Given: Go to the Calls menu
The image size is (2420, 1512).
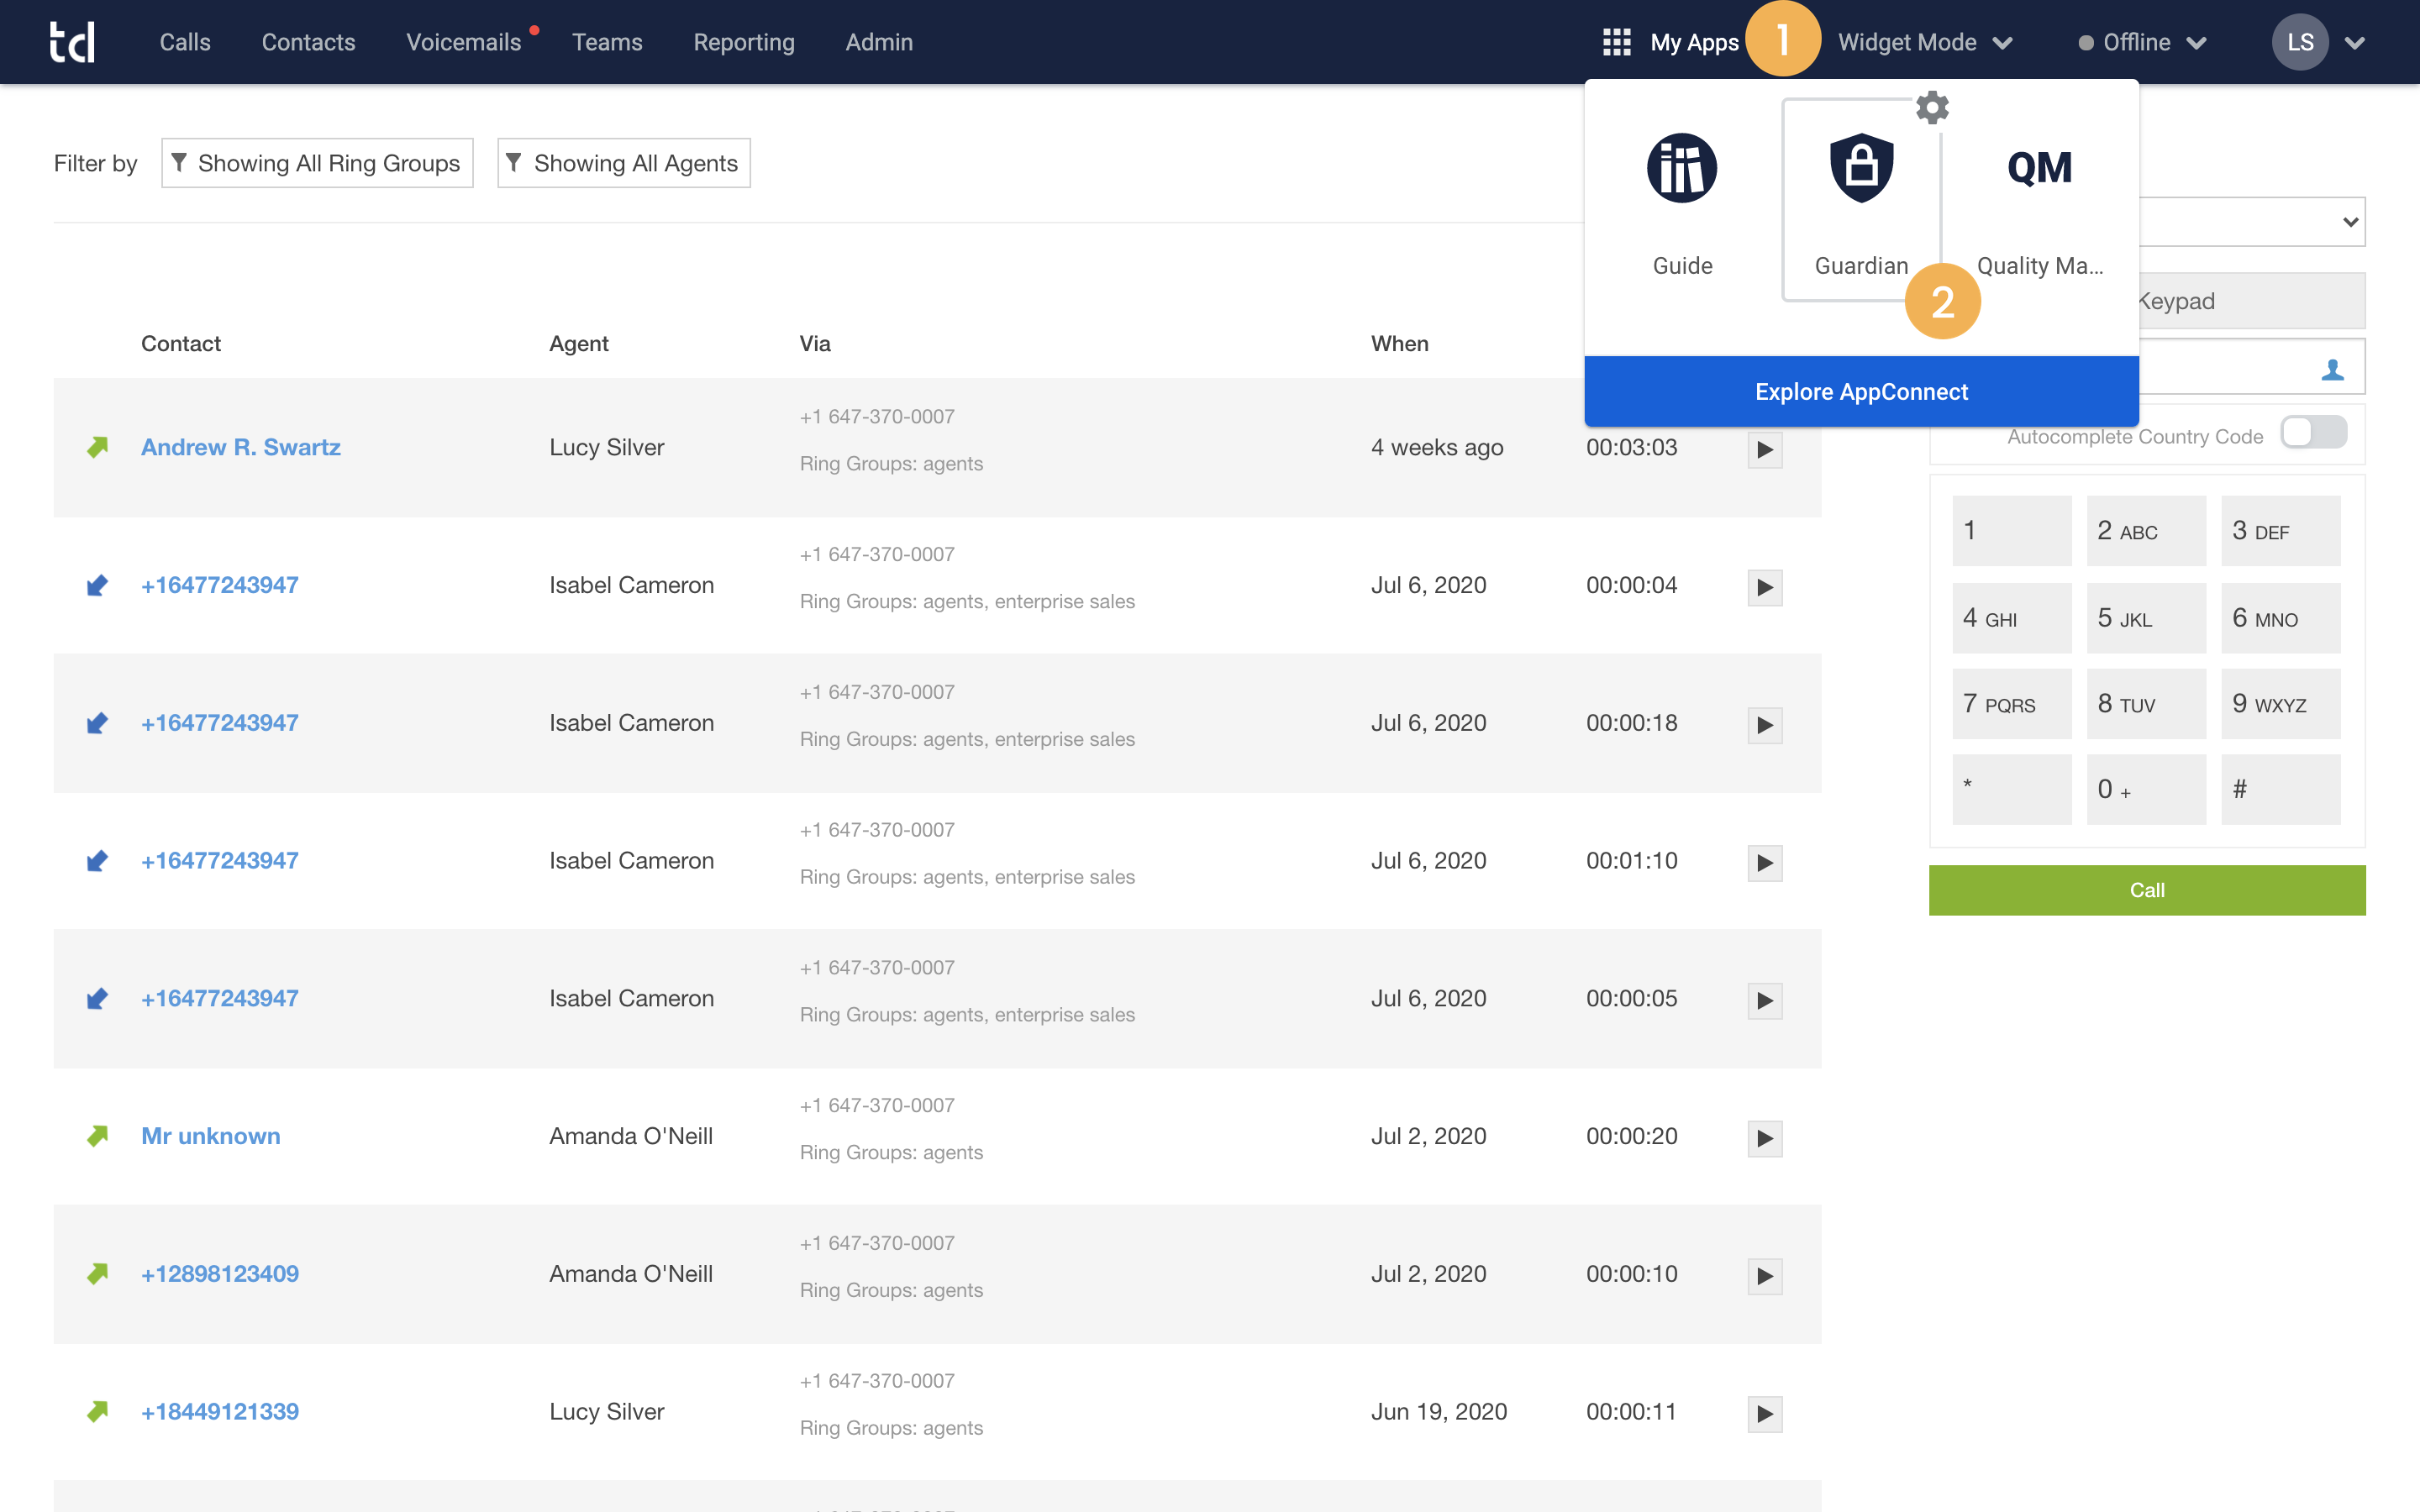Looking at the screenshot, I should [185, 42].
